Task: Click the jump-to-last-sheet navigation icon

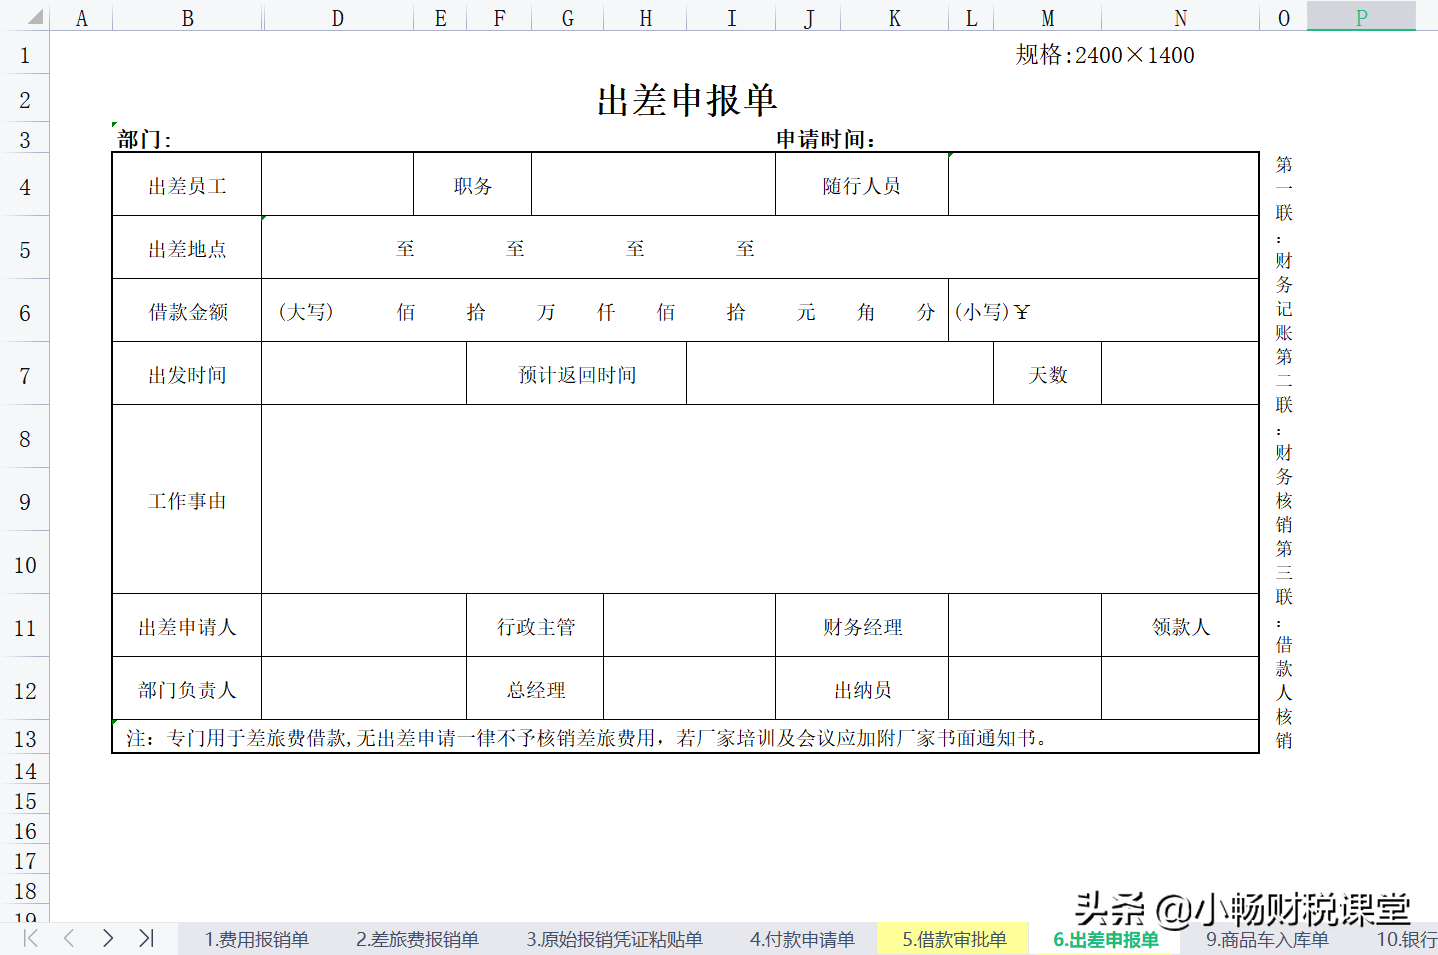Action: coord(146,939)
